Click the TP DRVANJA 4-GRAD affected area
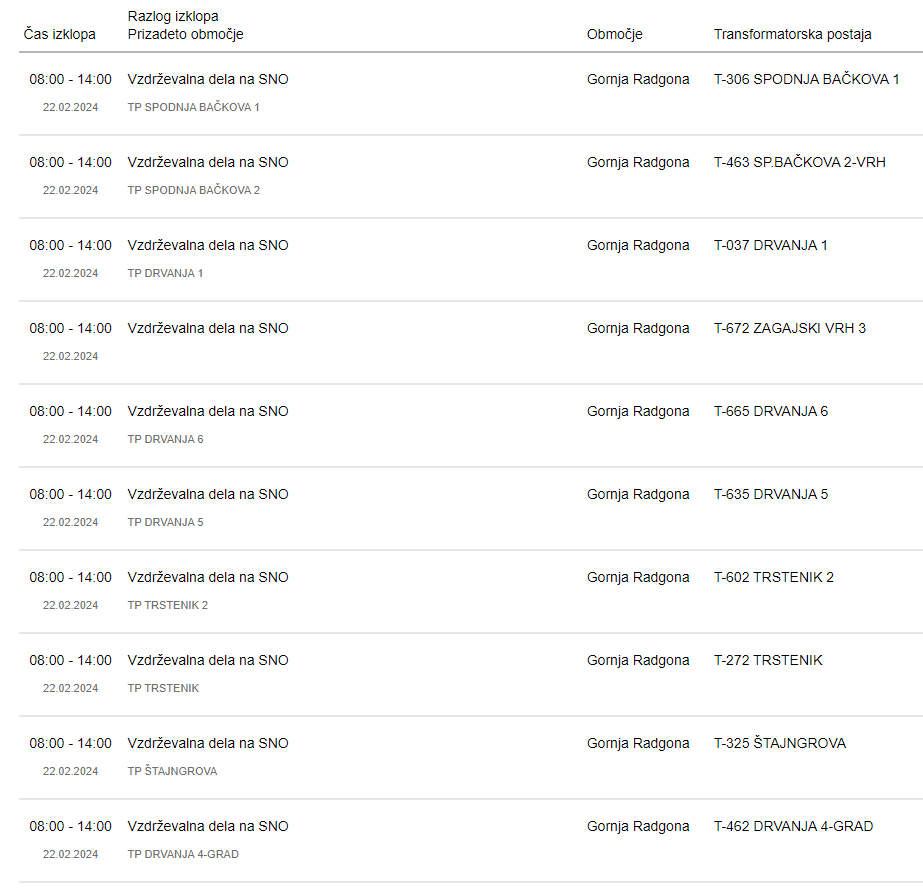 pyautogui.click(x=183, y=854)
